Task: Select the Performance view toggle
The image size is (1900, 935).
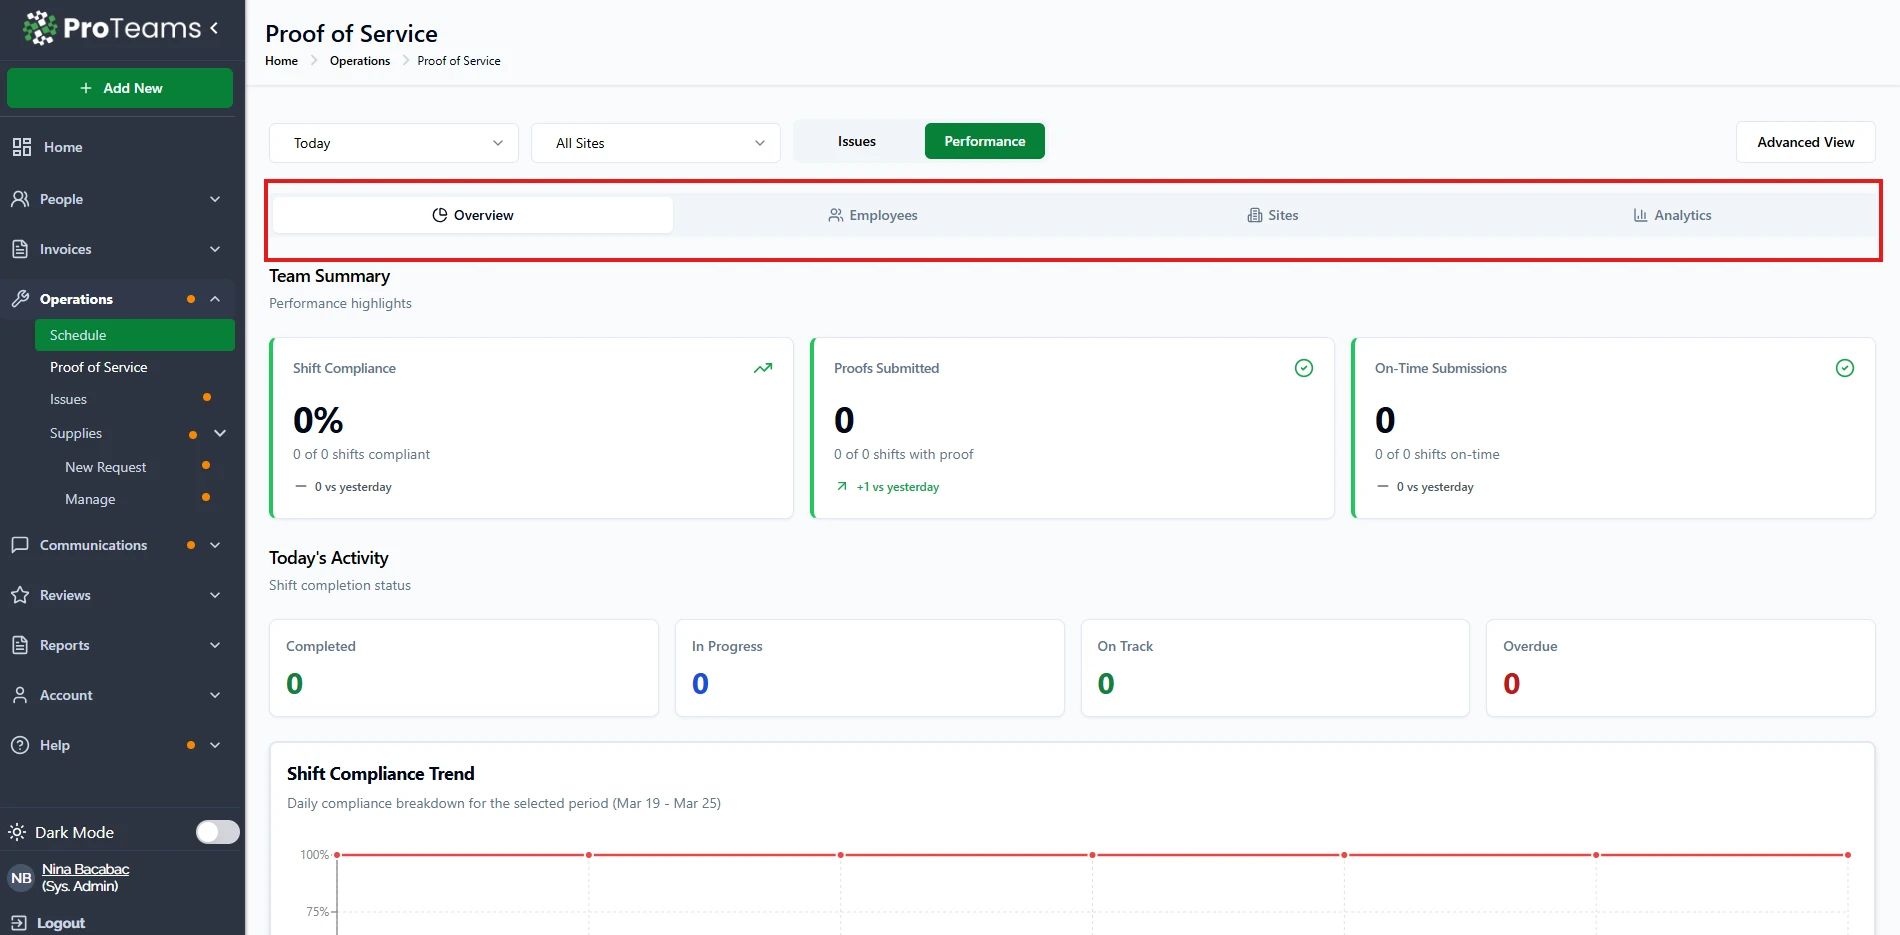Action: 984,142
